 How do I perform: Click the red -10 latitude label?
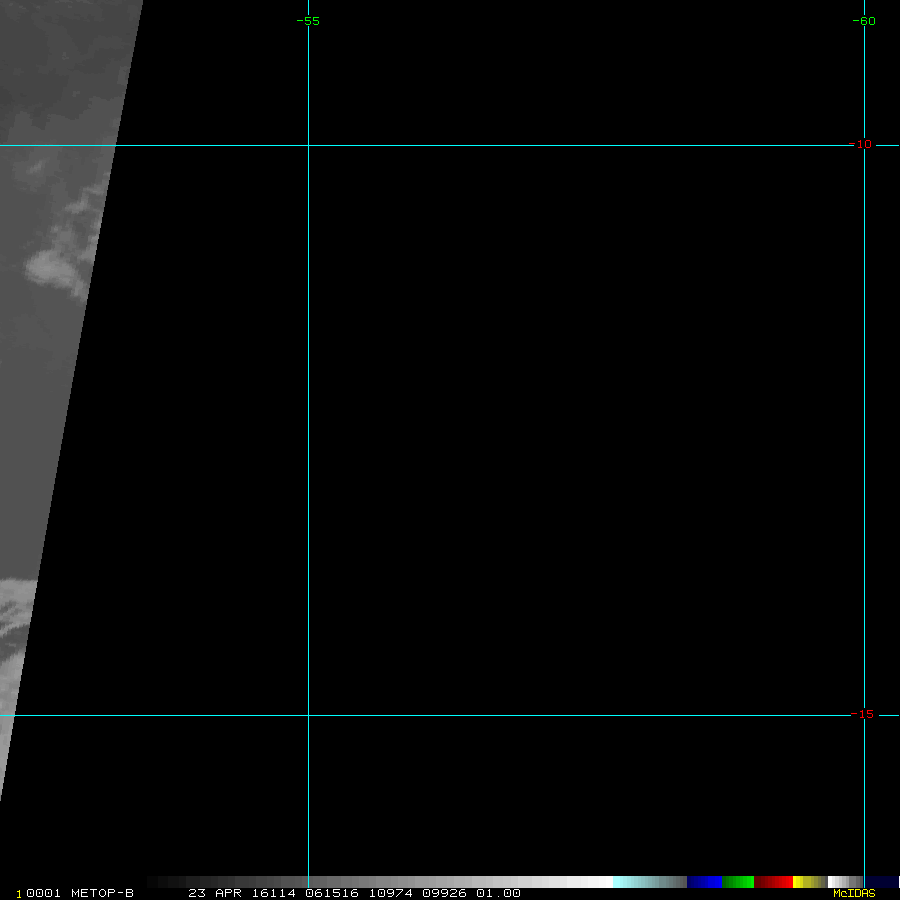coord(860,144)
